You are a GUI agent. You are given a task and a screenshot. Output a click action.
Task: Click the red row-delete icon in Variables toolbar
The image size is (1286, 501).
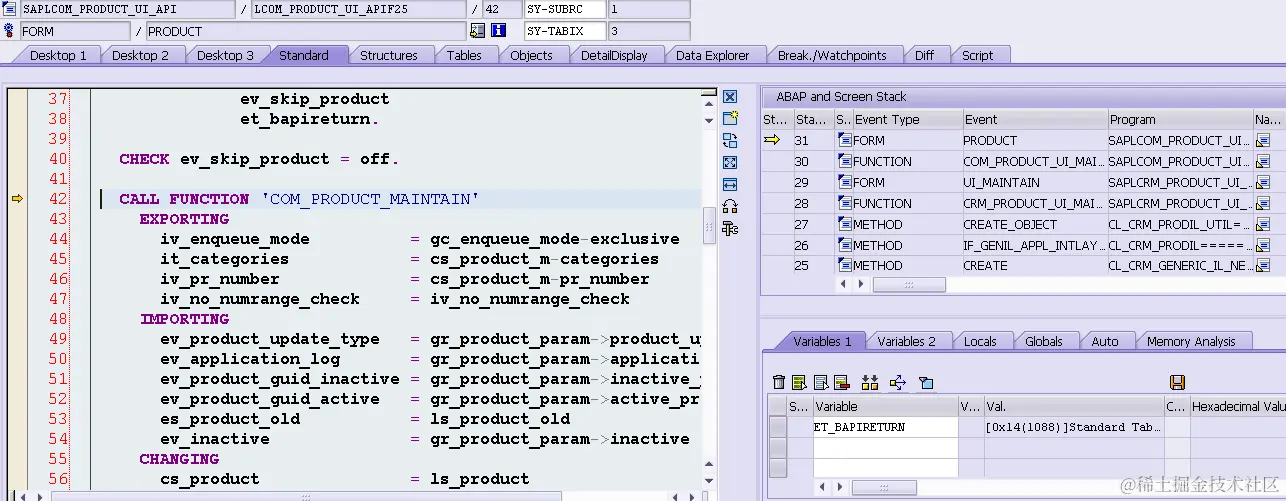click(x=841, y=382)
